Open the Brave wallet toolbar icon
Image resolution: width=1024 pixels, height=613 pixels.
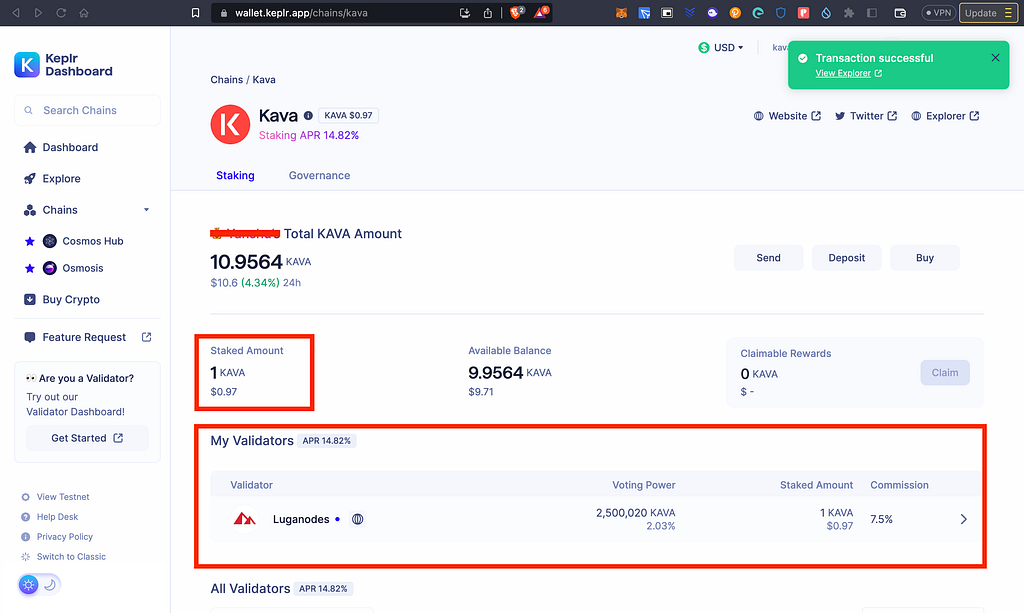pyautogui.click(x=900, y=13)
